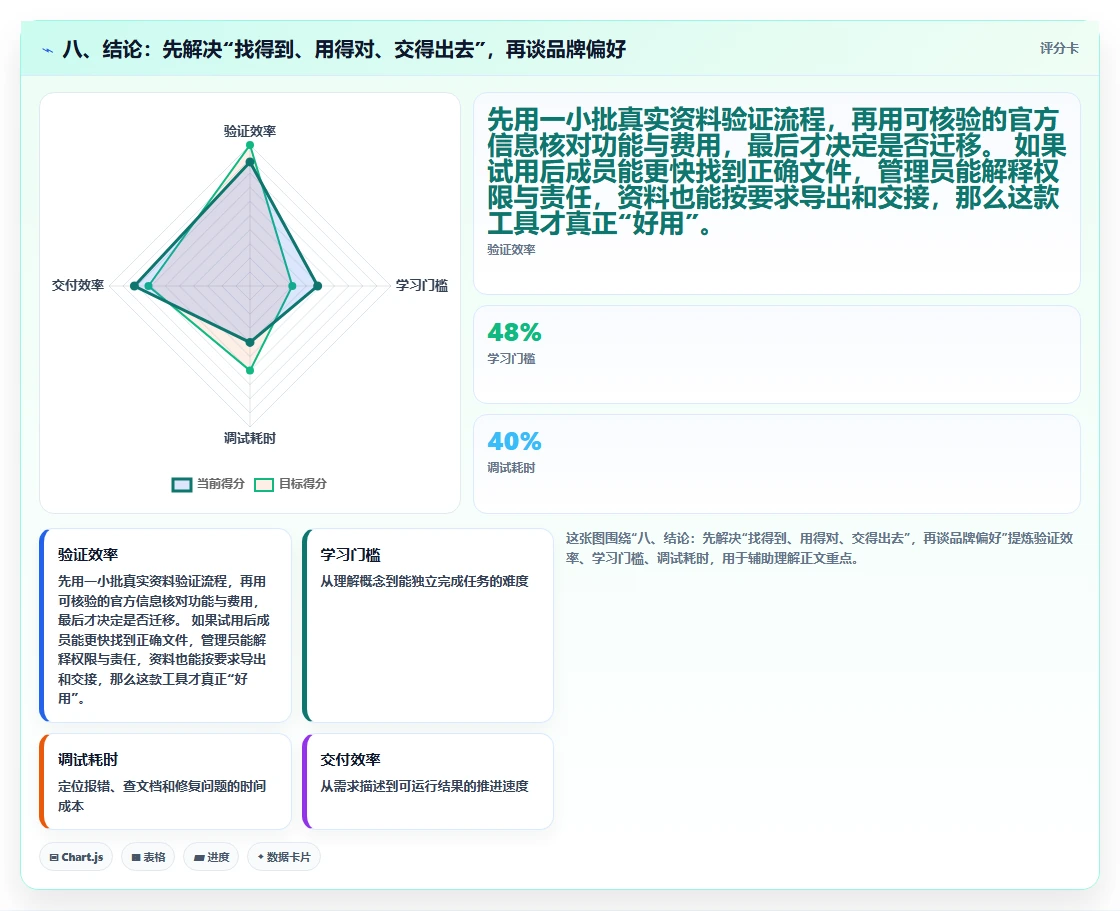Click the 验证效率 axis label on radar chart
The height and width of the screenshot is (911, 1120).
click(249, 131)
